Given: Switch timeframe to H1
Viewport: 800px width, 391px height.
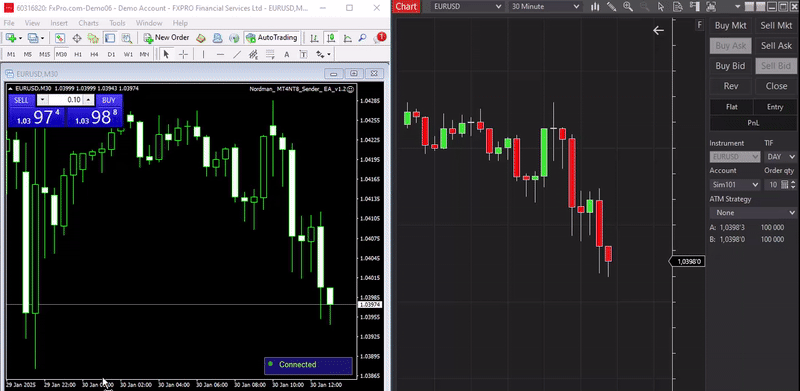Looking at the screenshot, I should coord(78,54).
